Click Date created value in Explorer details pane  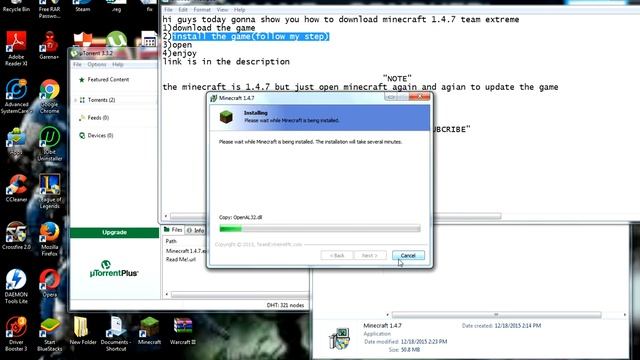[x=518, y=326]
